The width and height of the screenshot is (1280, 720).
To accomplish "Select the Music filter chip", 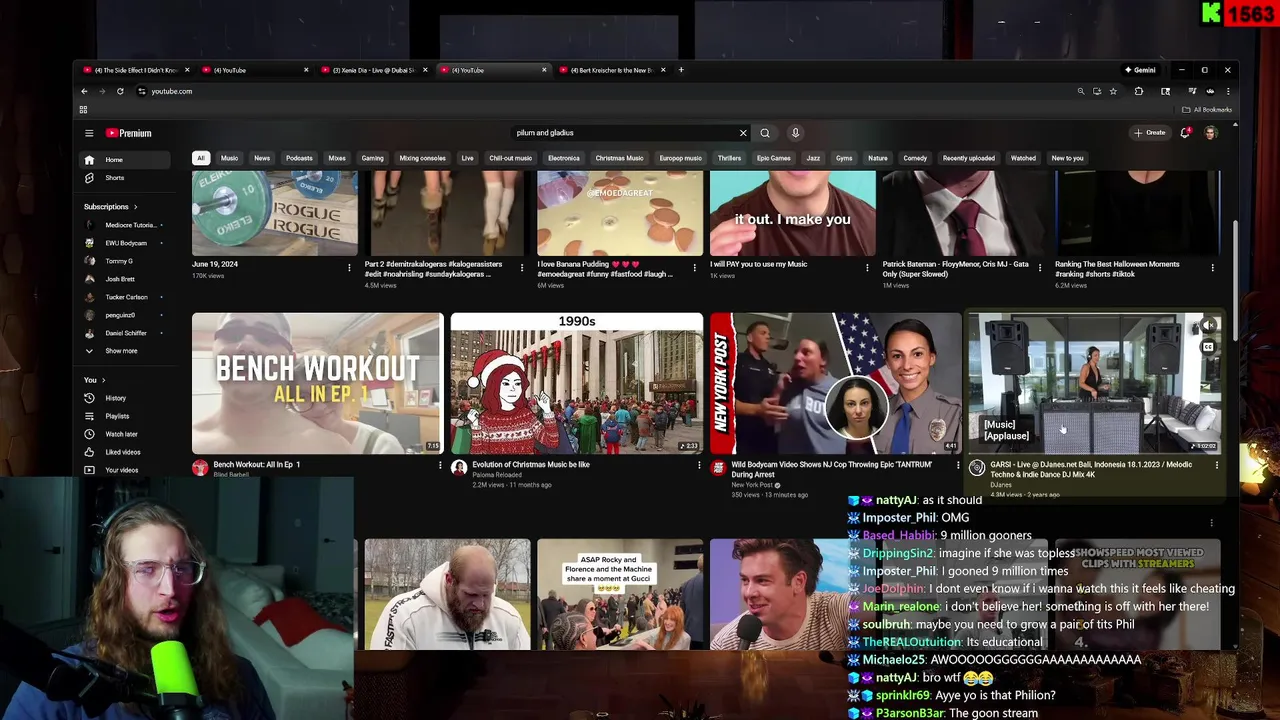I will coord(229,158).
